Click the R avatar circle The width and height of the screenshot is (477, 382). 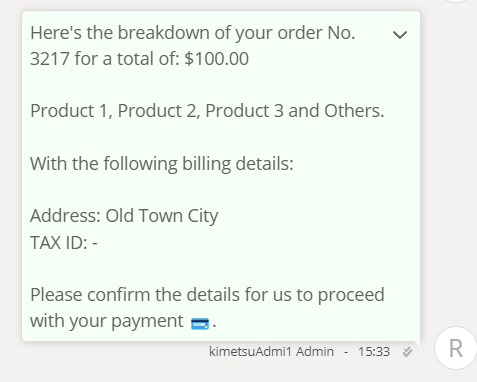click(456, 348)
